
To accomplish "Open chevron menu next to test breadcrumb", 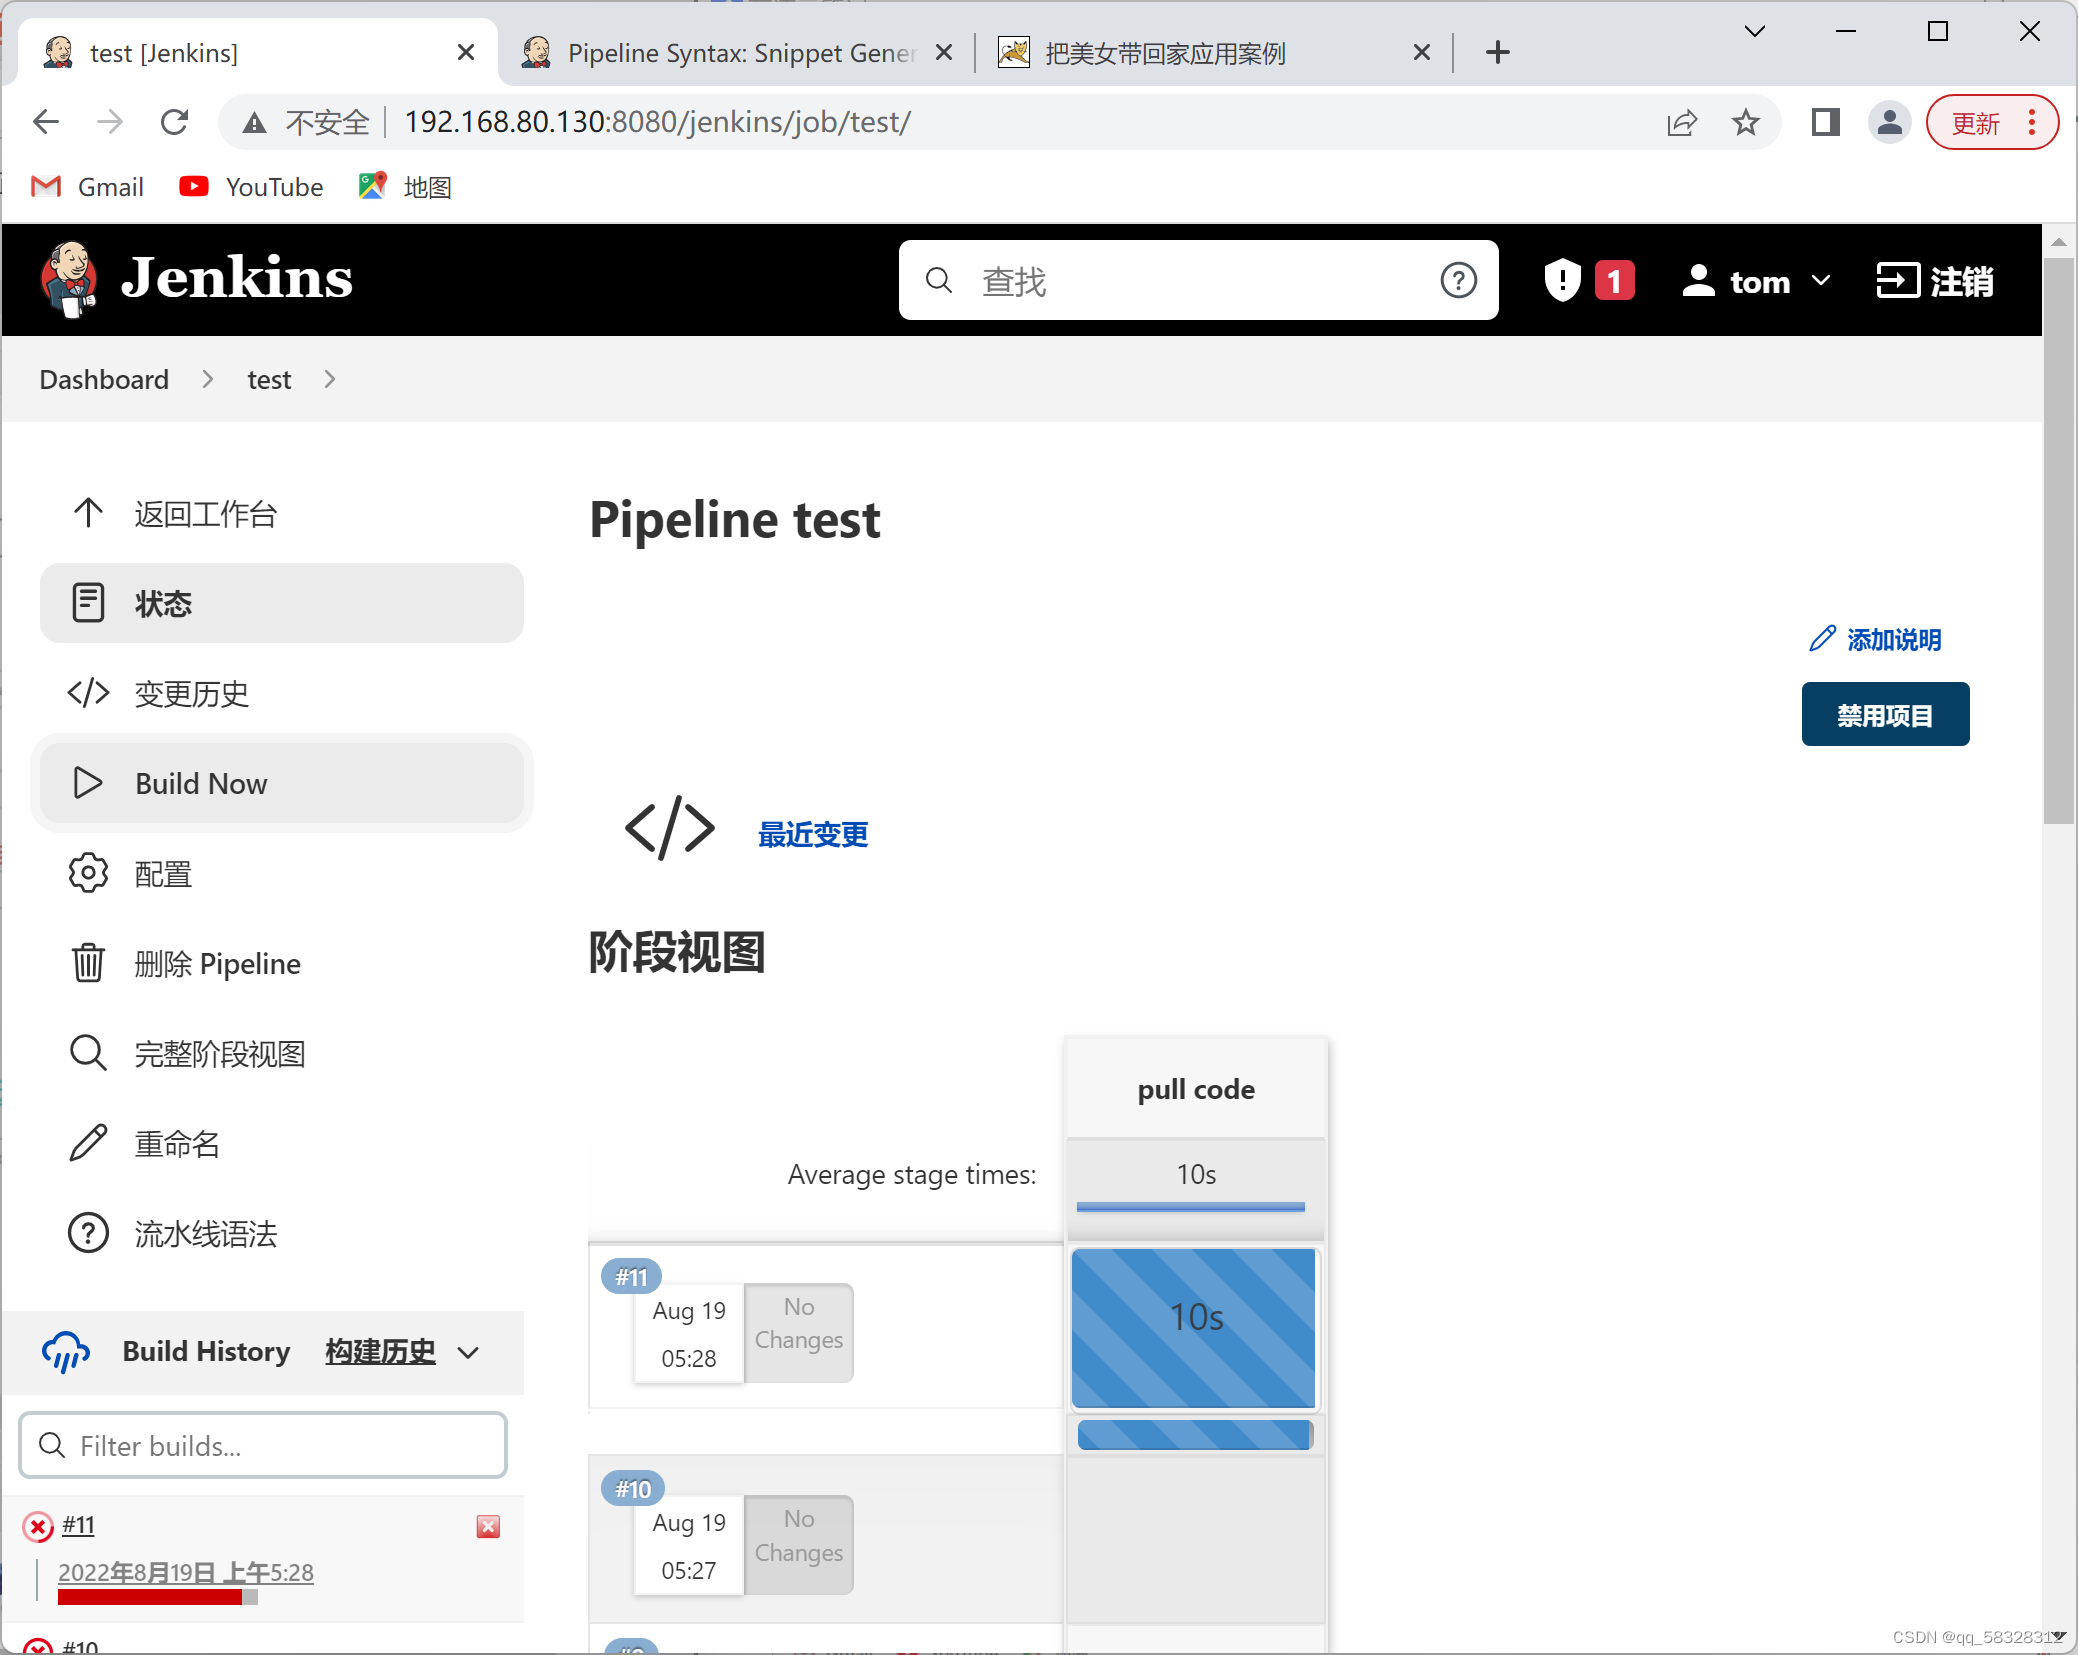I will click(330, 380).
